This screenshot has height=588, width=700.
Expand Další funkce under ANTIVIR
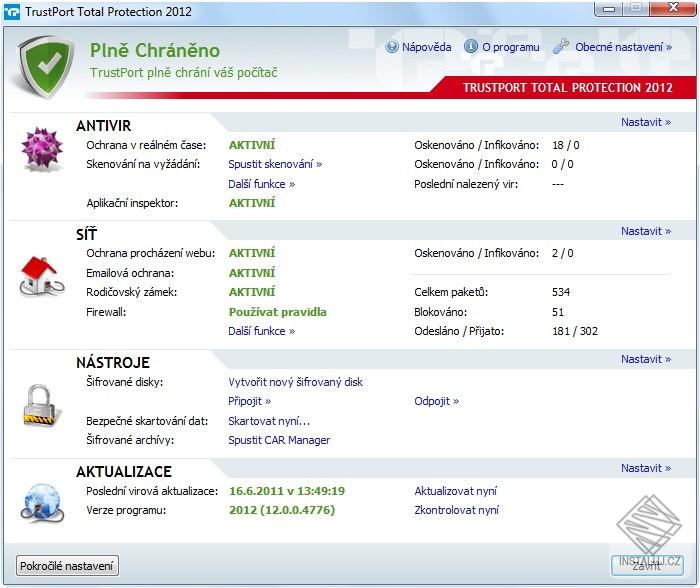(x=262, y=184)
